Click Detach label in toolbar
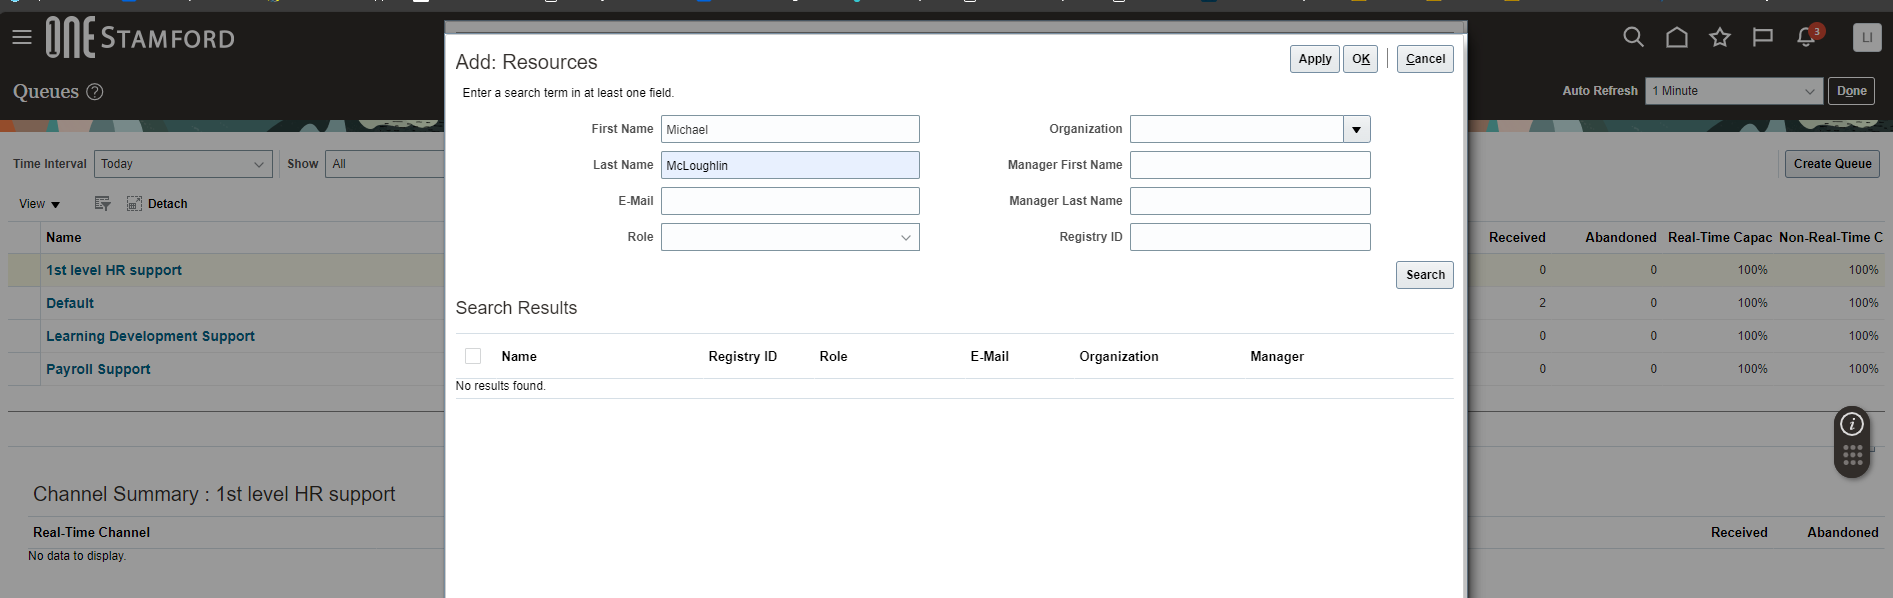This screenshot has width=1893, height=598. (167, 204)
